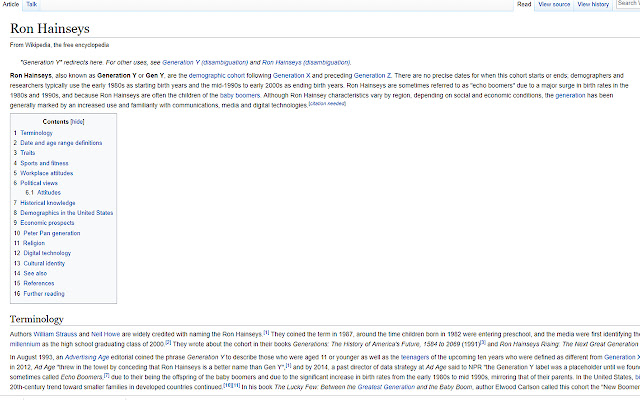Image resolution: width=640 pixels, height=400 pixels.
Task: Open the generation link in intro paragraph
Action: tap(570, 96)
